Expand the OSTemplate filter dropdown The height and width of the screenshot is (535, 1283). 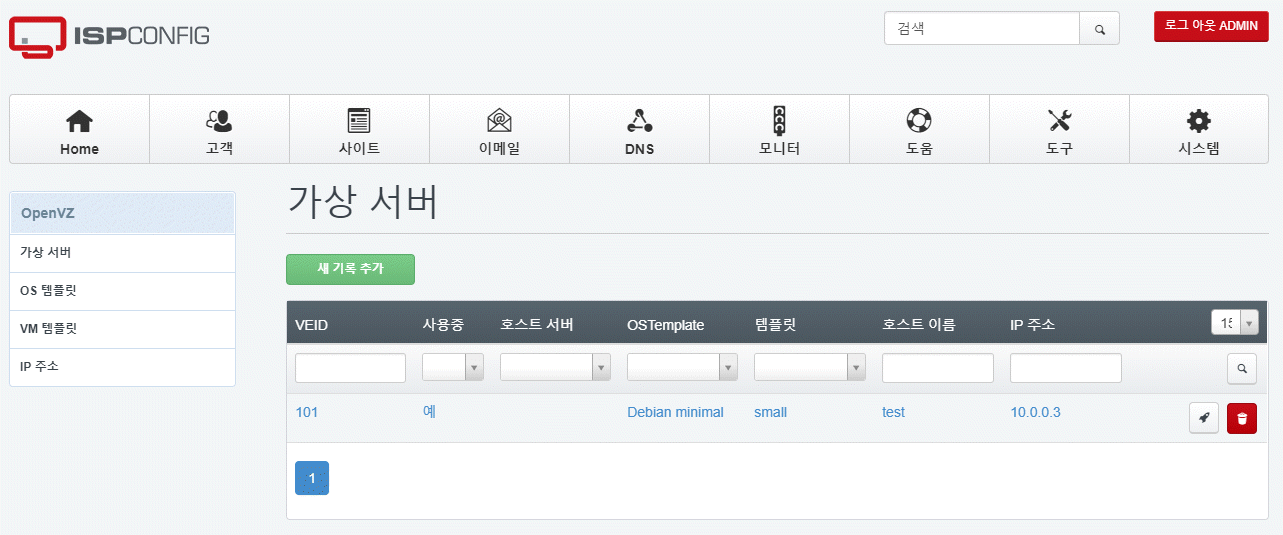pos(682,368)
